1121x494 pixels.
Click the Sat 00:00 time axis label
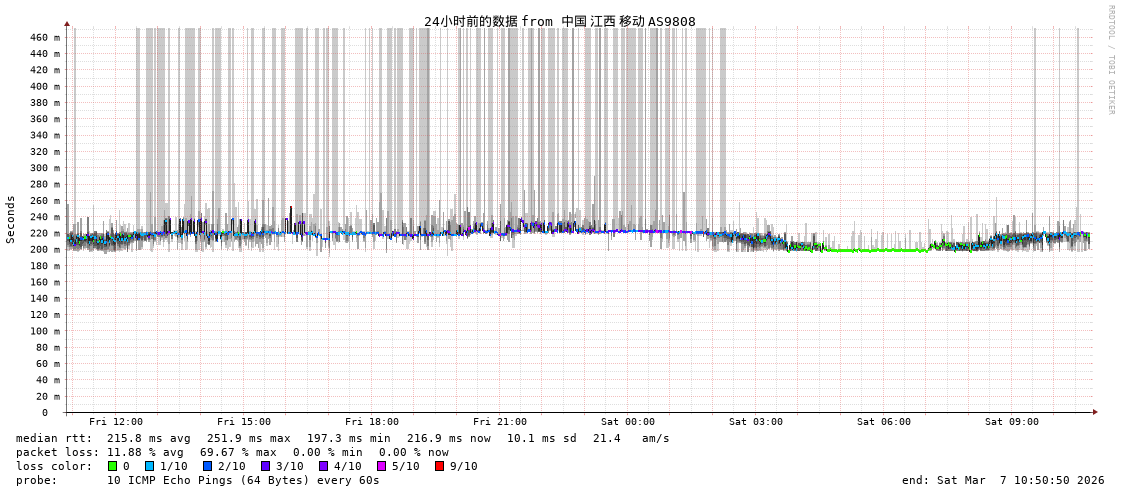point(628,422)
